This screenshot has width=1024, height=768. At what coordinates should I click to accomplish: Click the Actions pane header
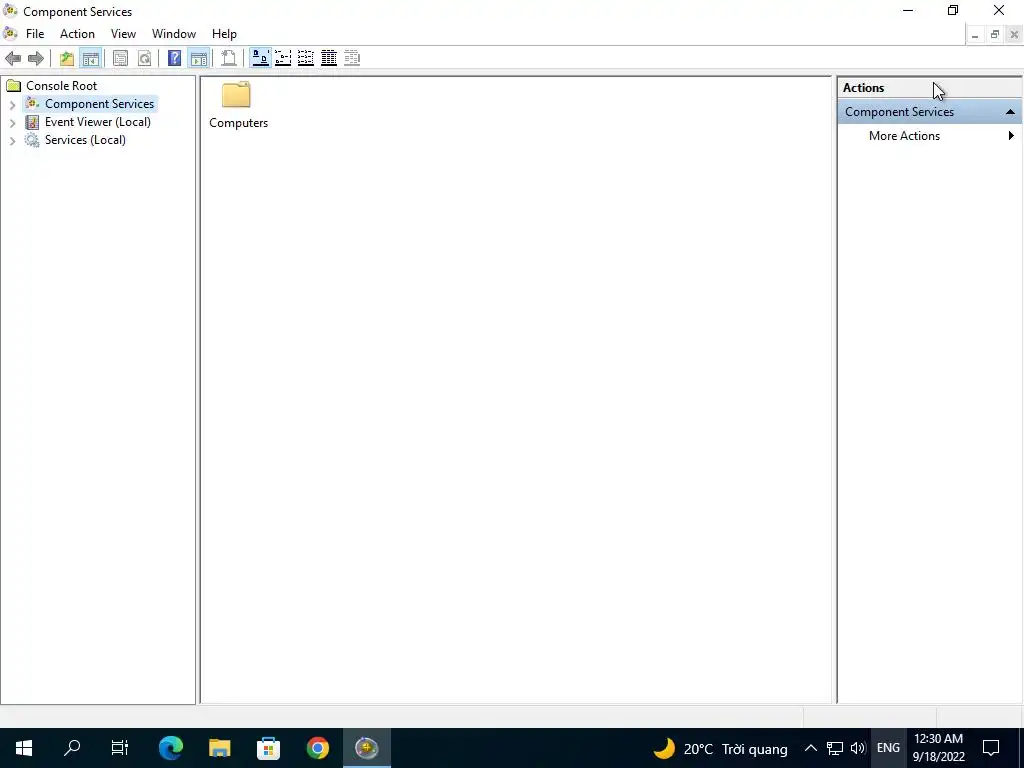(930, 88)
